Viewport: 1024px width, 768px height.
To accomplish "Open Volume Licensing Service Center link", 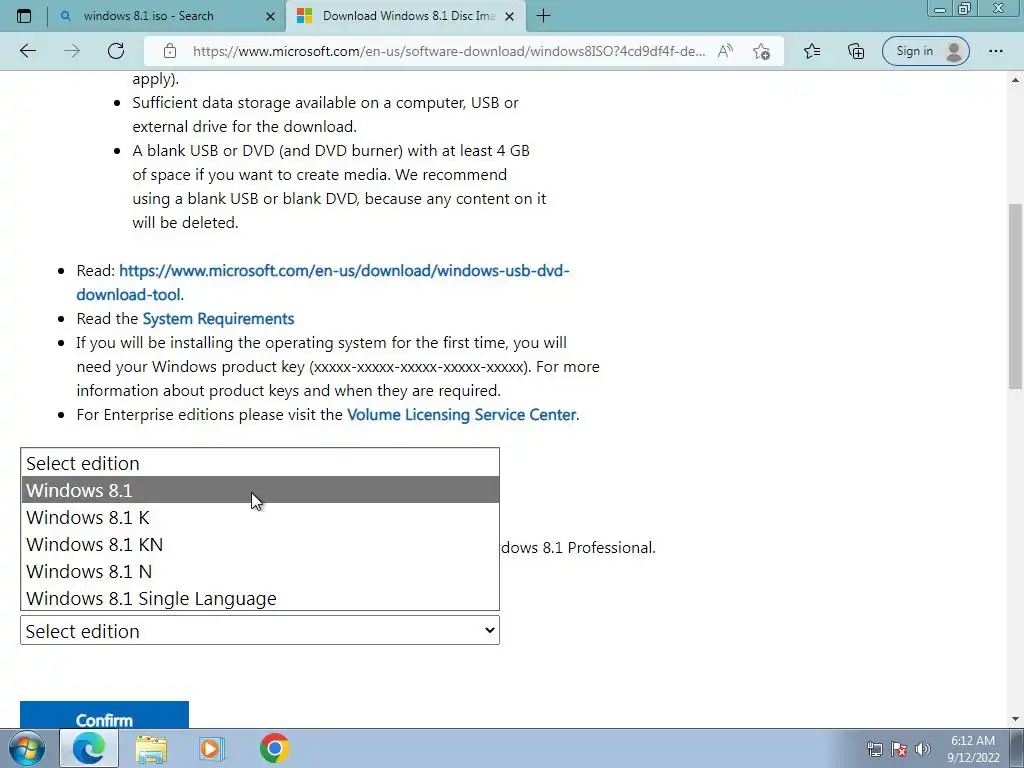I will pyautogui.click(x=462, y=415).
